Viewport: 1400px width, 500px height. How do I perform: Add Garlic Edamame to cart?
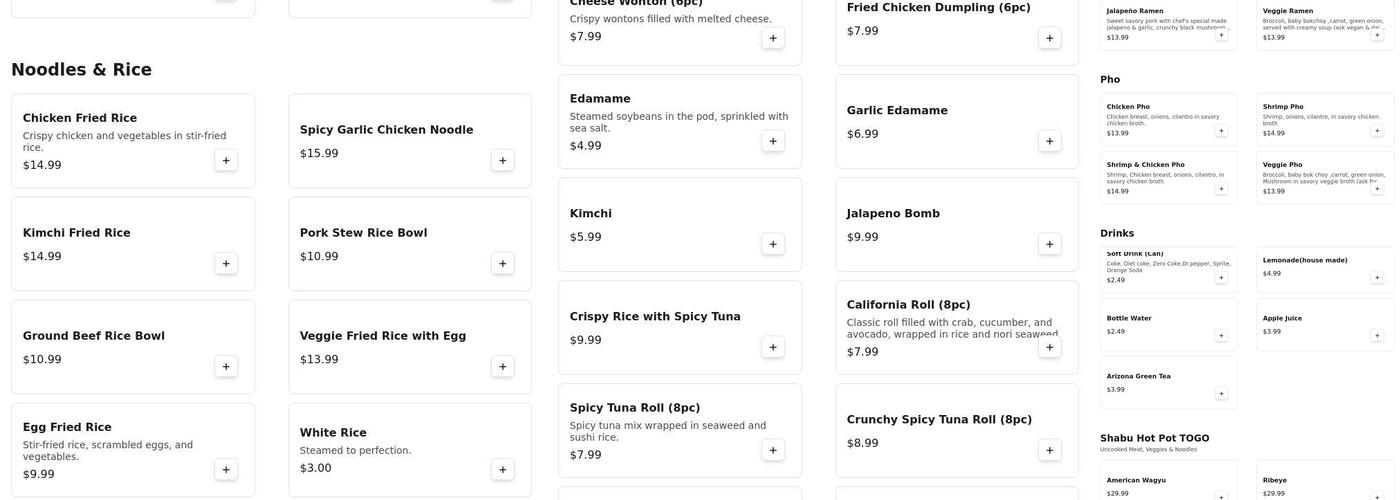(x=1050, y=141)
